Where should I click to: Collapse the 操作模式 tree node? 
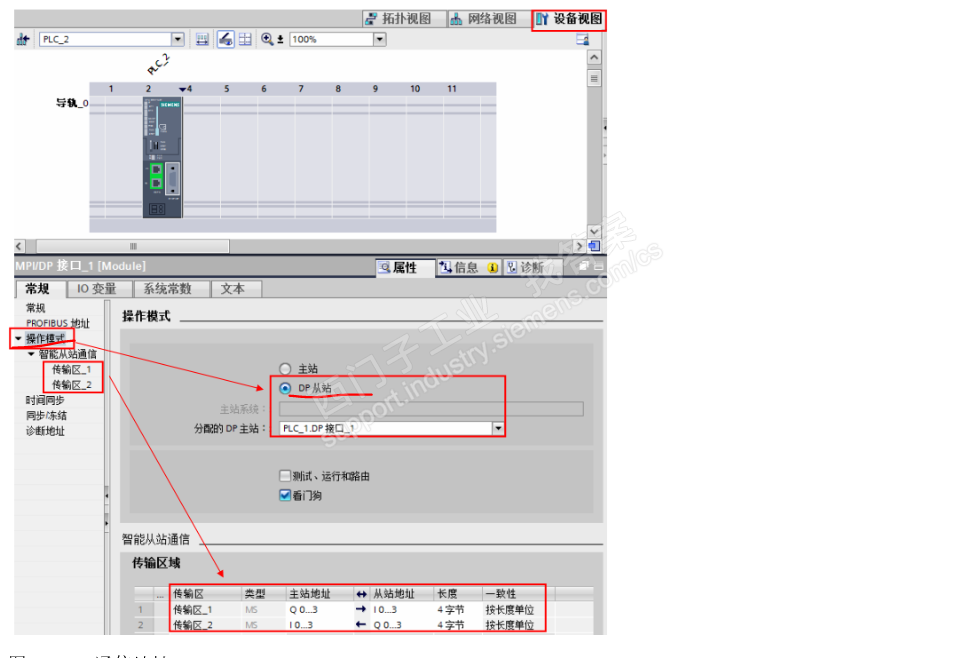point(18,339)
